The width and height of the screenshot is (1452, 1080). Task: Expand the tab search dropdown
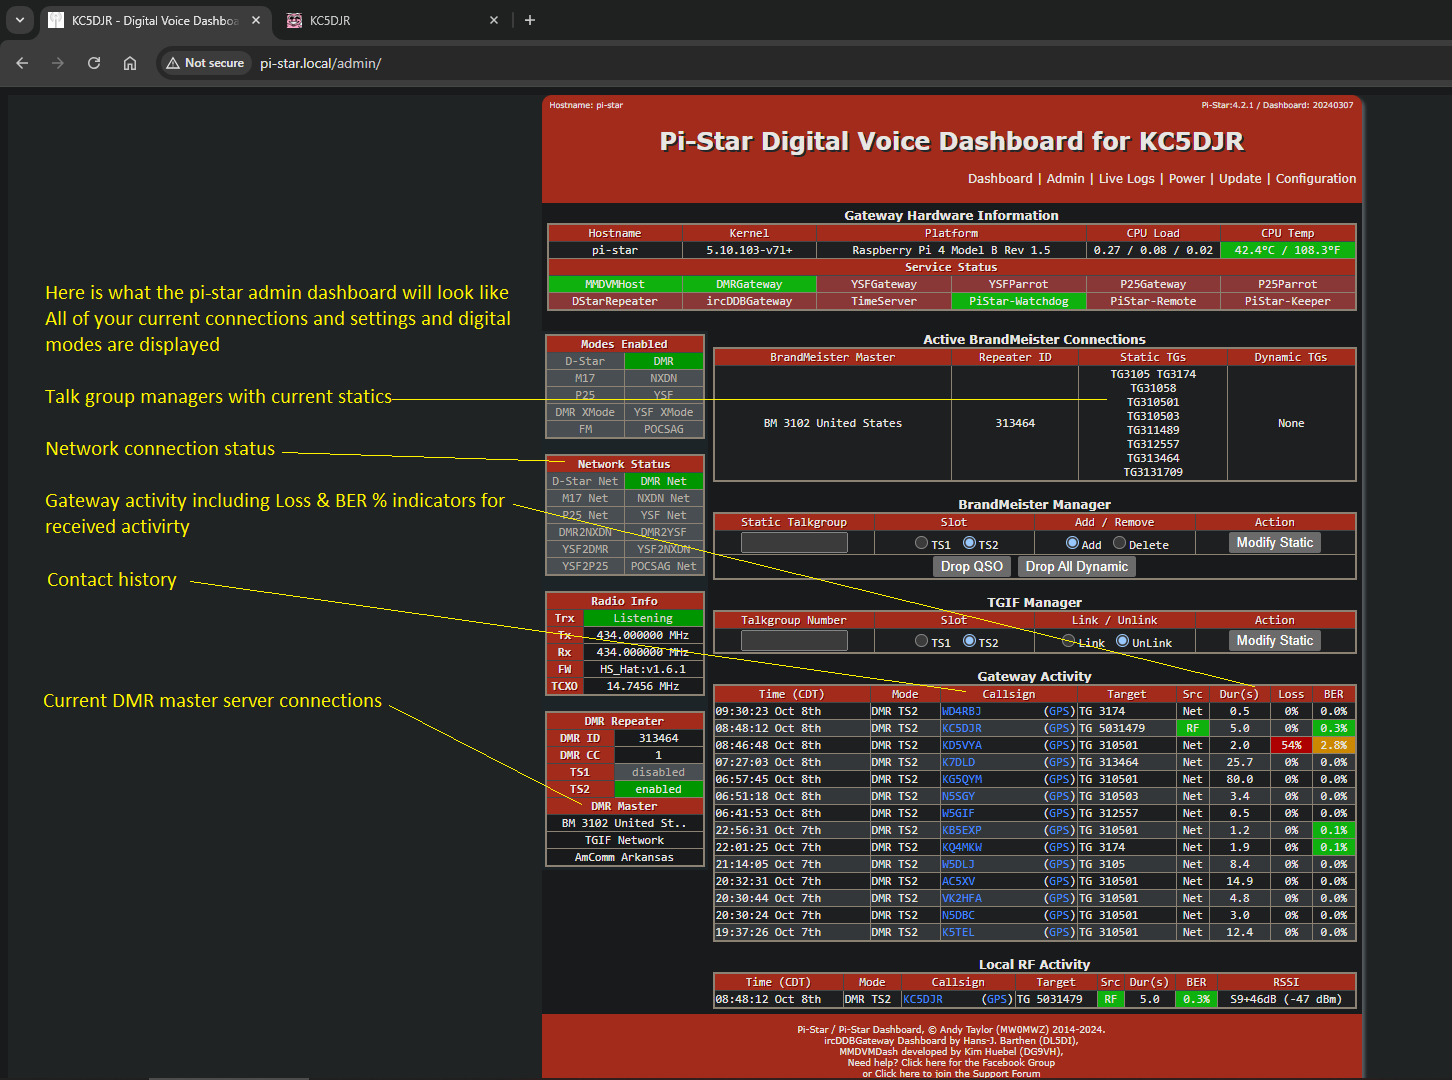pos(20,20)
